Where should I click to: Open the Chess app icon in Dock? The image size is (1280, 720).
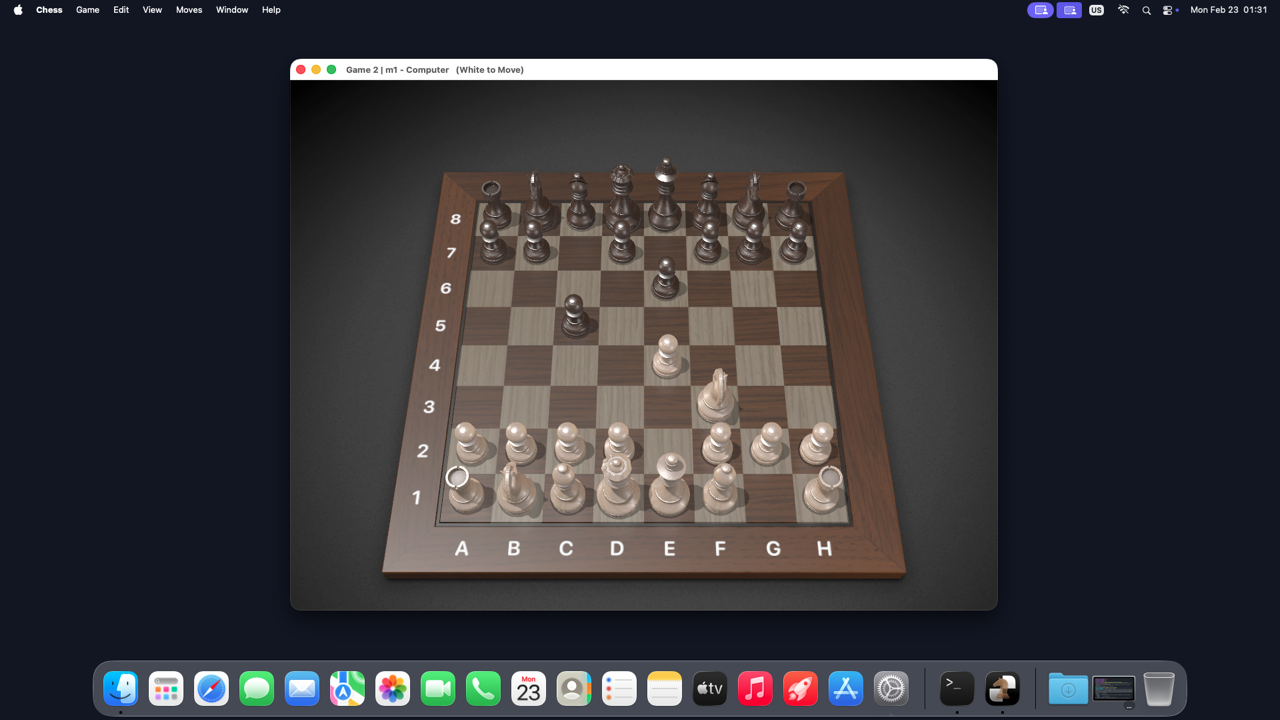tap(1002, 689)
